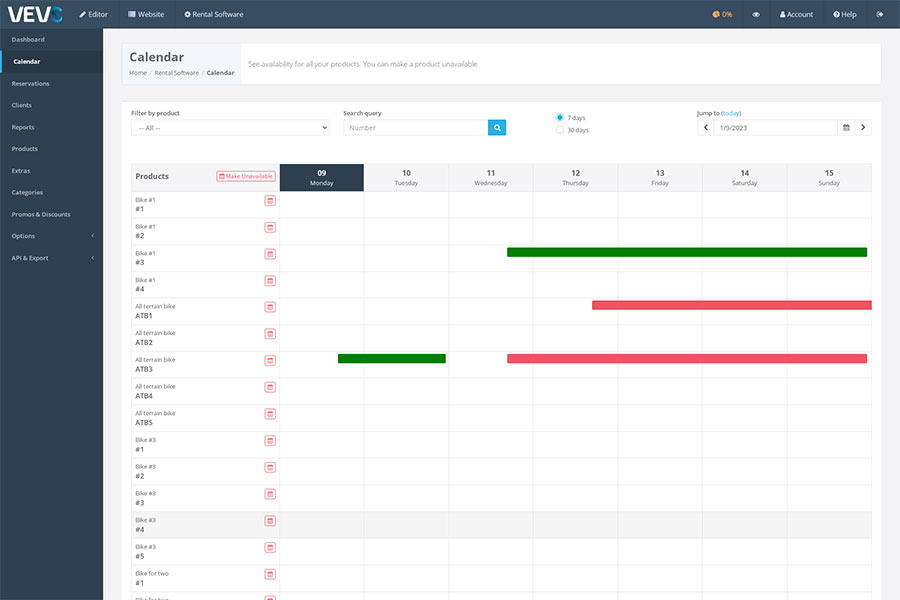
Task: Select the 15 Sunday column header
Action: [829, 177]
